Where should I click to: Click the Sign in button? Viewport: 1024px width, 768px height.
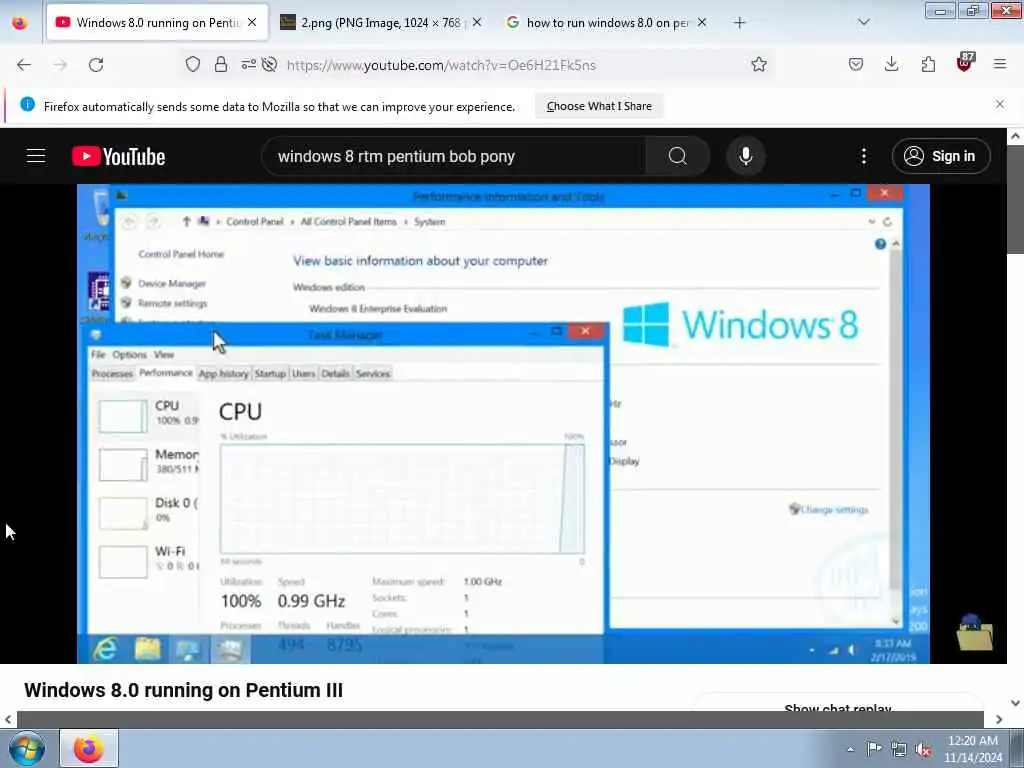pos(940,156)
